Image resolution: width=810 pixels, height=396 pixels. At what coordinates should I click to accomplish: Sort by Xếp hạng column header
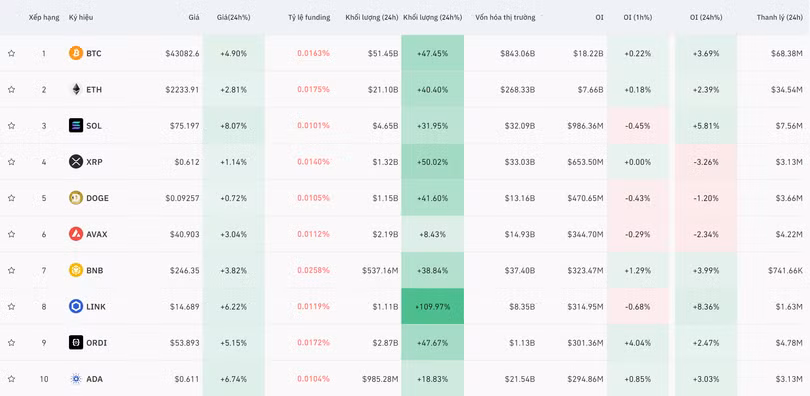(43, 18)
